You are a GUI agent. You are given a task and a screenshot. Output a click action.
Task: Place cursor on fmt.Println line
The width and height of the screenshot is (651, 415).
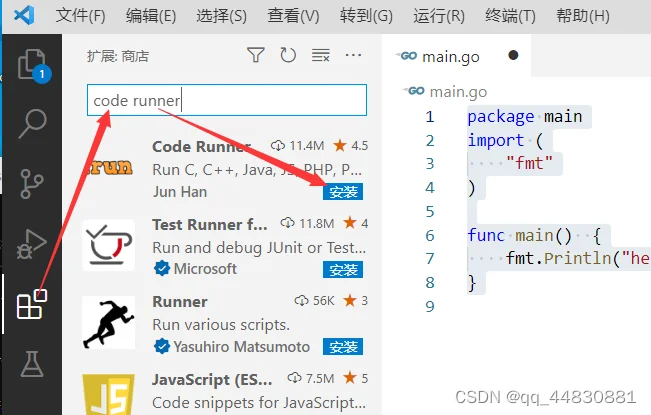pyautogui.click(x=578, y=259)
